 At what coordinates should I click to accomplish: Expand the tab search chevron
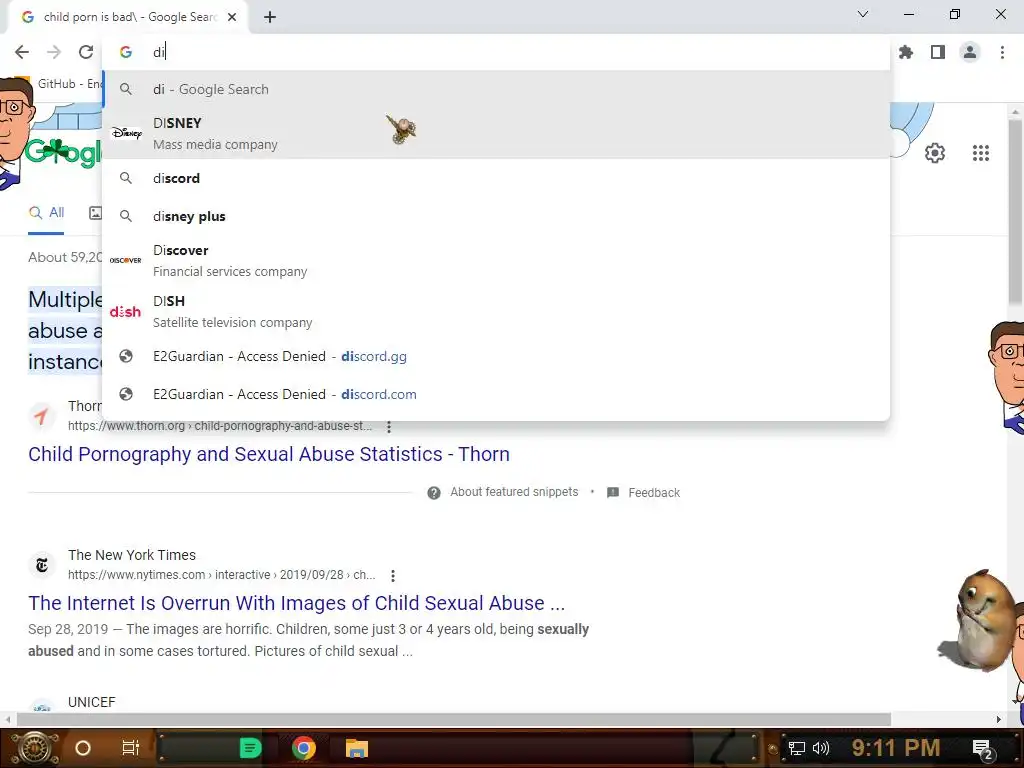tap(863, 14)
